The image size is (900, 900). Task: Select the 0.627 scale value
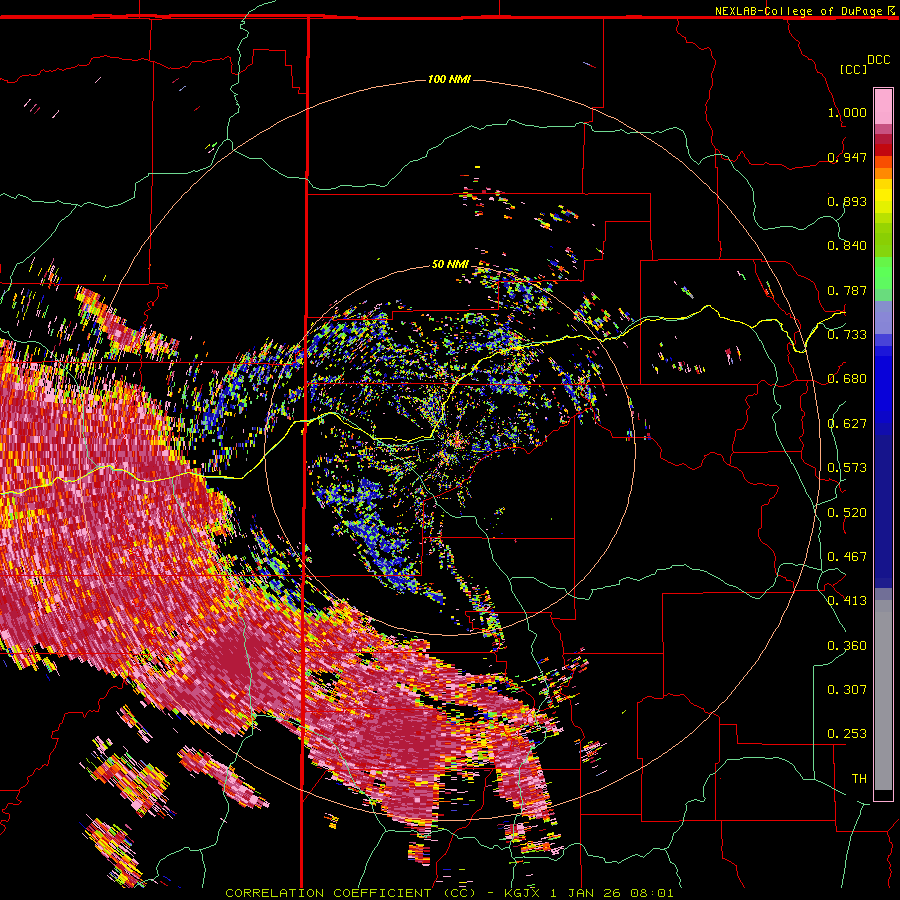847,424
